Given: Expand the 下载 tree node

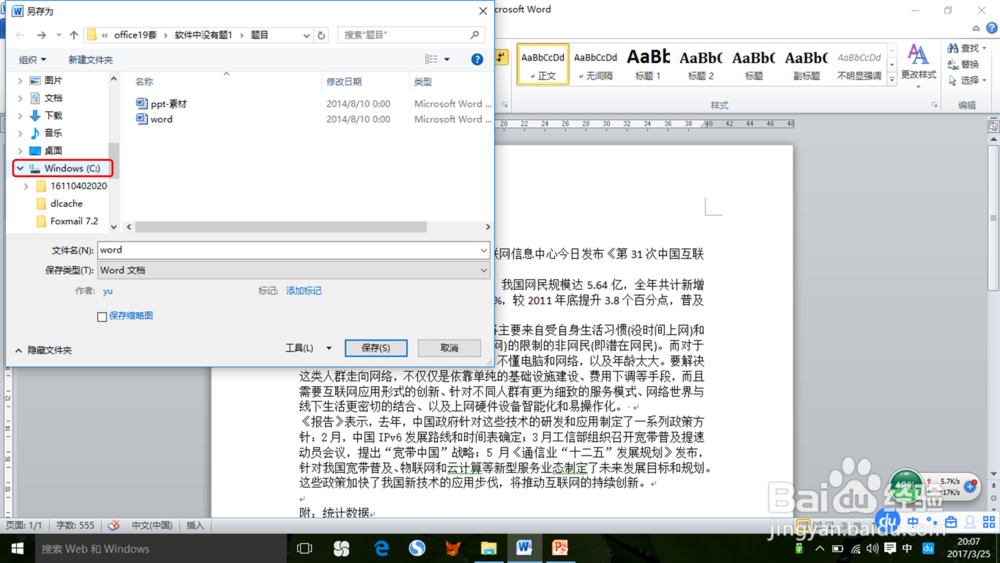Looking at the screenshot, I should pos(20,115).
